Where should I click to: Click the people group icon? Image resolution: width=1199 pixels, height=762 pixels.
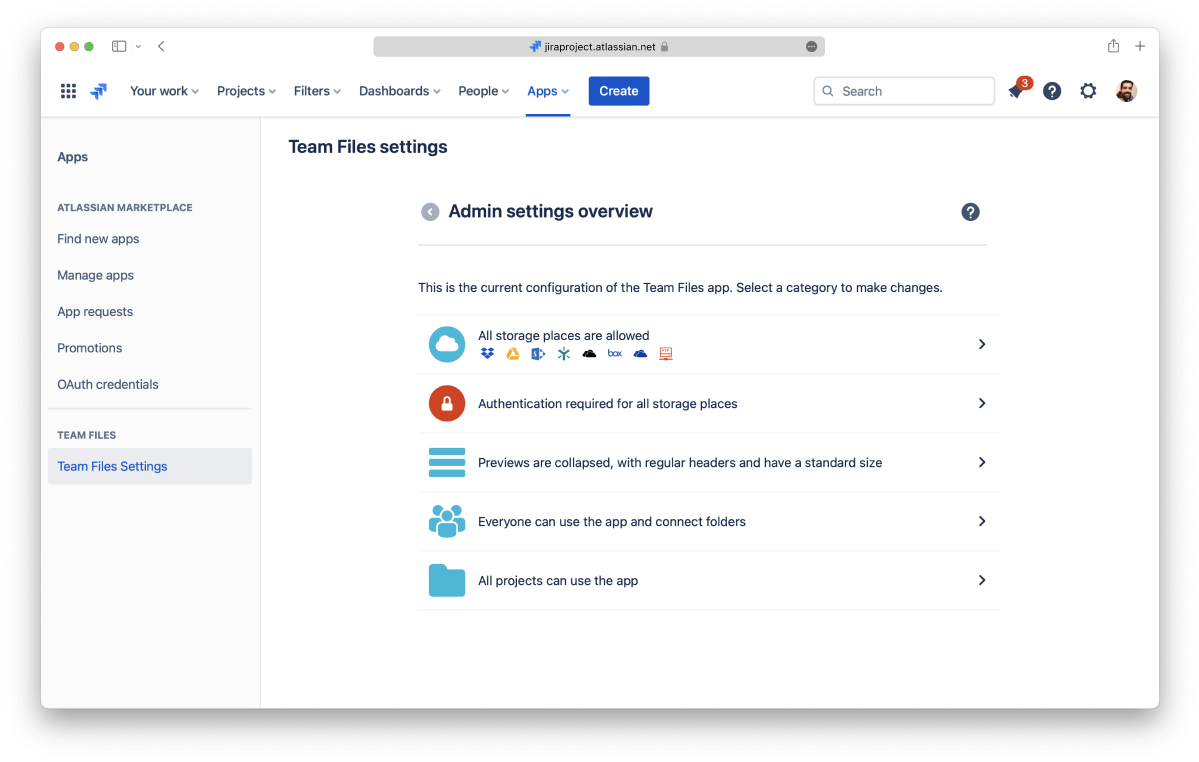[447, 521]
